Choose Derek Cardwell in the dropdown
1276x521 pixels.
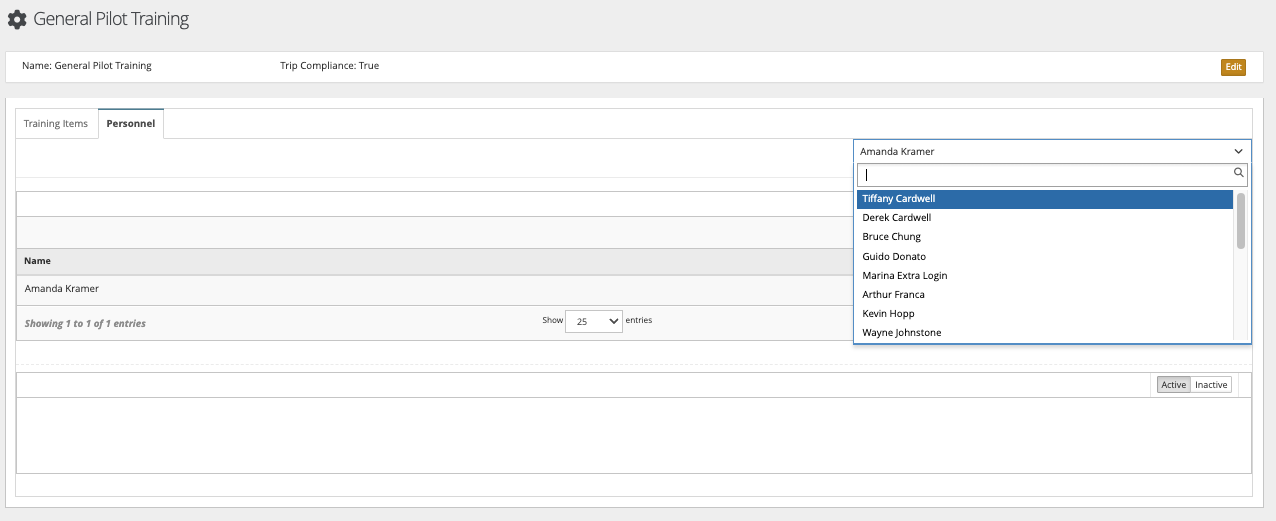(1044, 218)
